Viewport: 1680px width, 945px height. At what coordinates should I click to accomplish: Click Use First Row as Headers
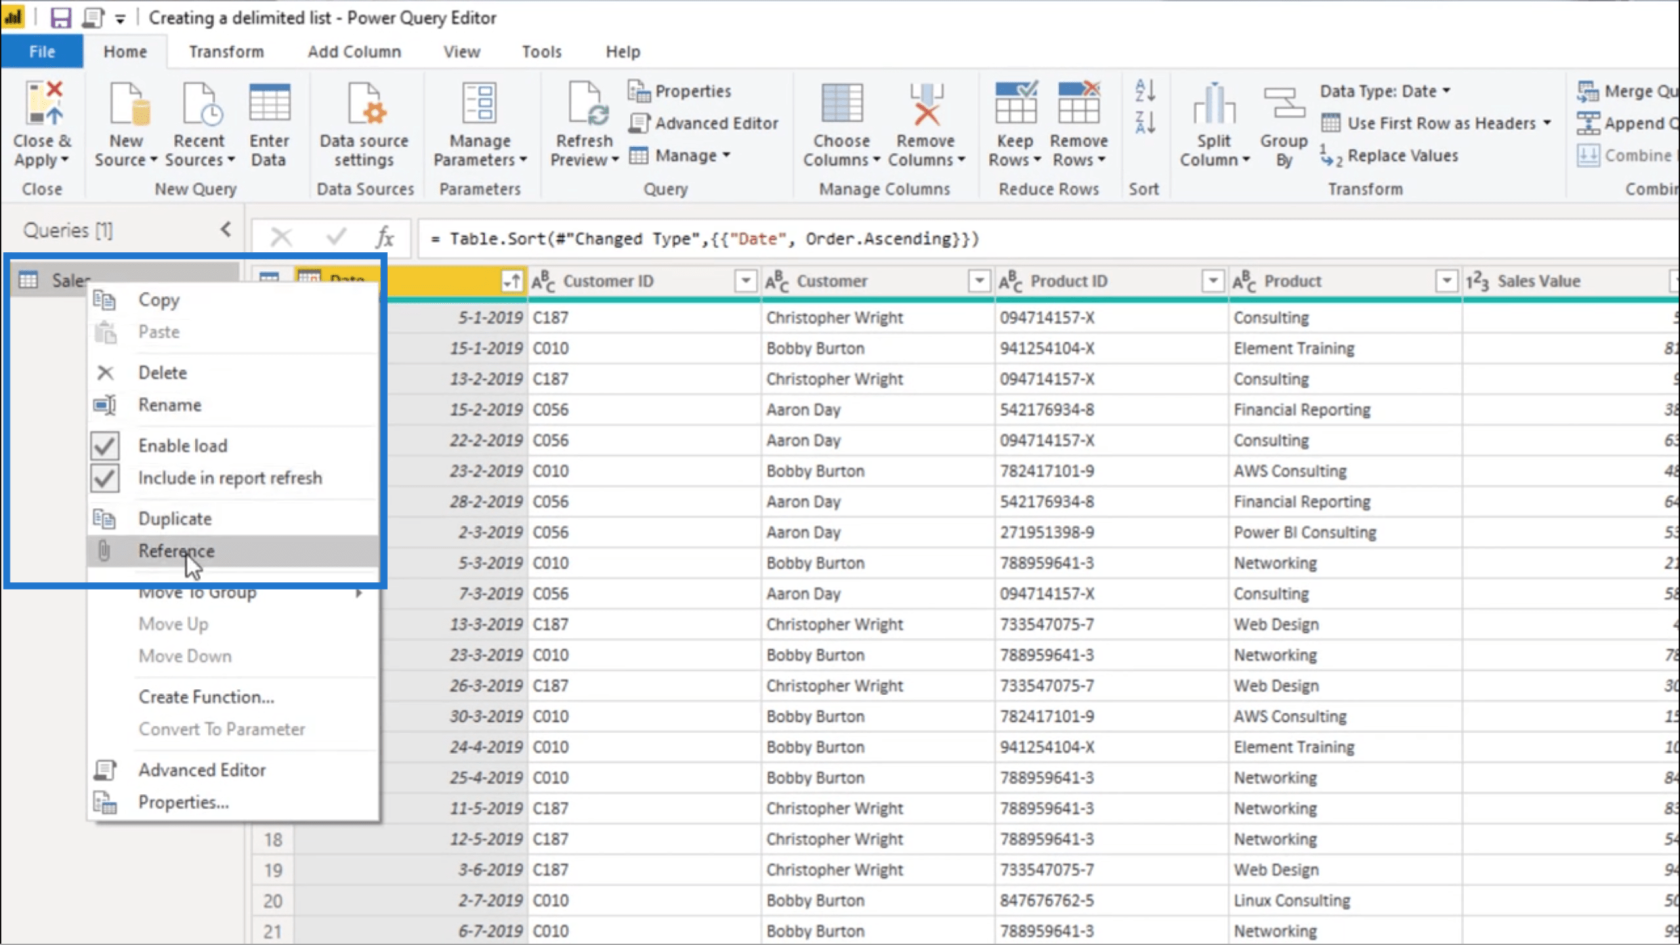1436,123
